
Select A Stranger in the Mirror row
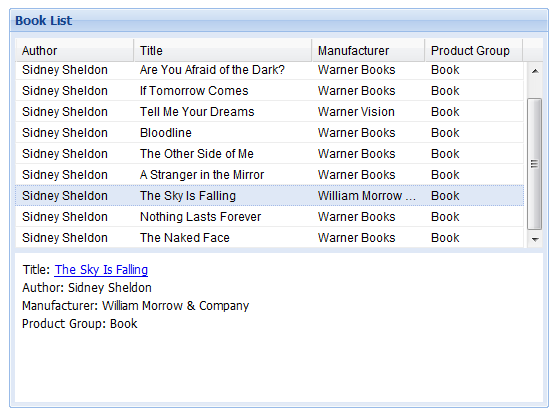(x=270, y=175)
